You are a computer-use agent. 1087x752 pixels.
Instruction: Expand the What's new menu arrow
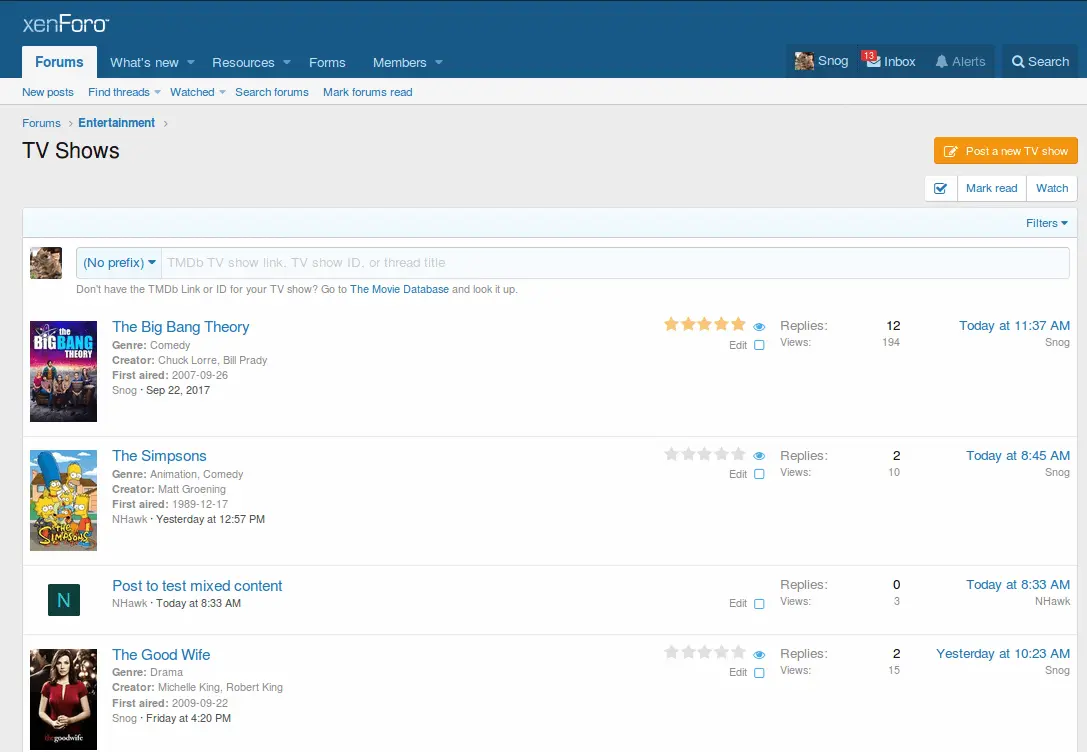[191, 62]
